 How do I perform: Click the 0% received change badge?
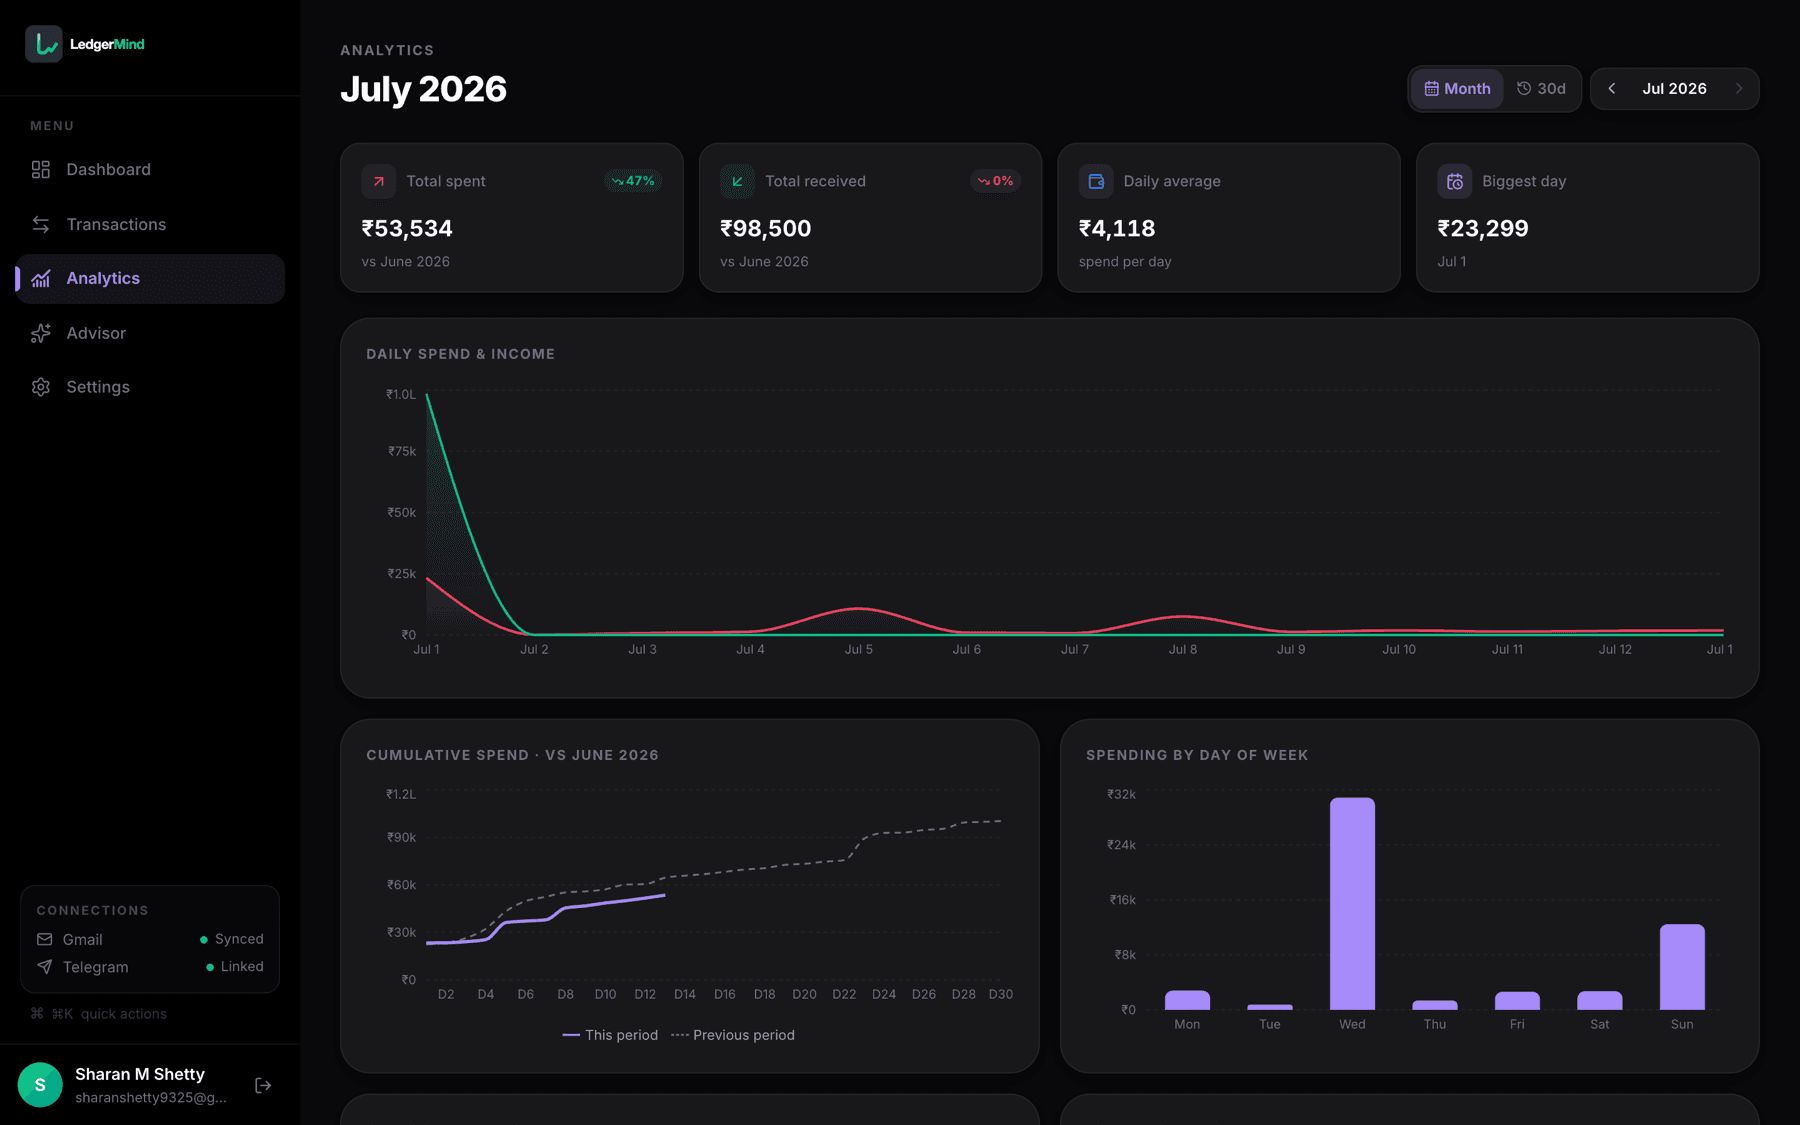995,181
